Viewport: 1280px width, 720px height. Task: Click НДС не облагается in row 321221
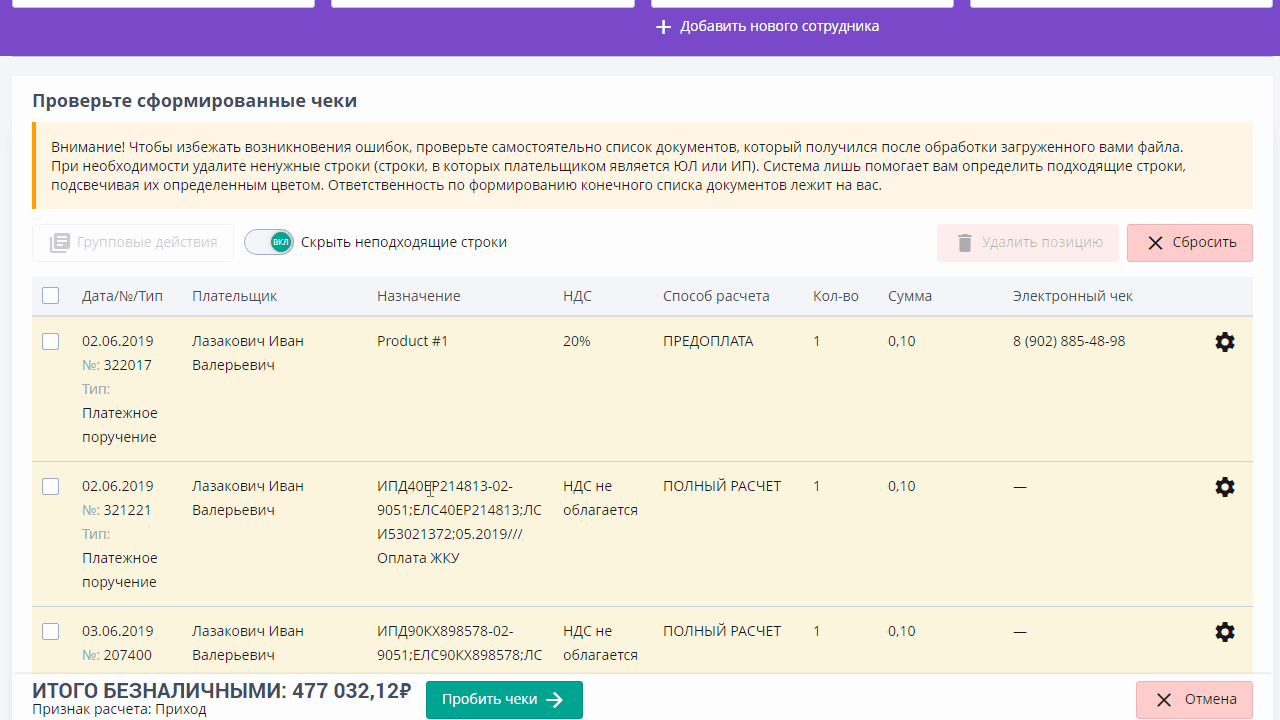pyautogui.click(x=600, y=498)
